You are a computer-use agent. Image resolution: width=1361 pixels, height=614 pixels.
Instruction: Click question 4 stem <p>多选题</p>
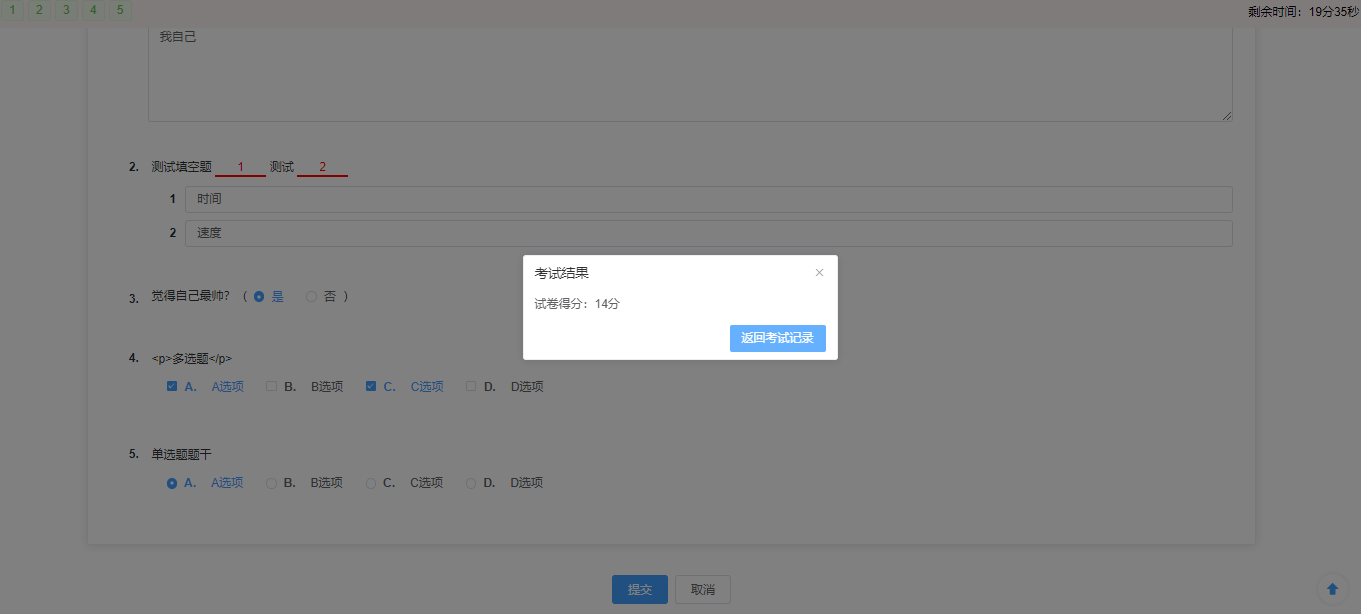191,358
